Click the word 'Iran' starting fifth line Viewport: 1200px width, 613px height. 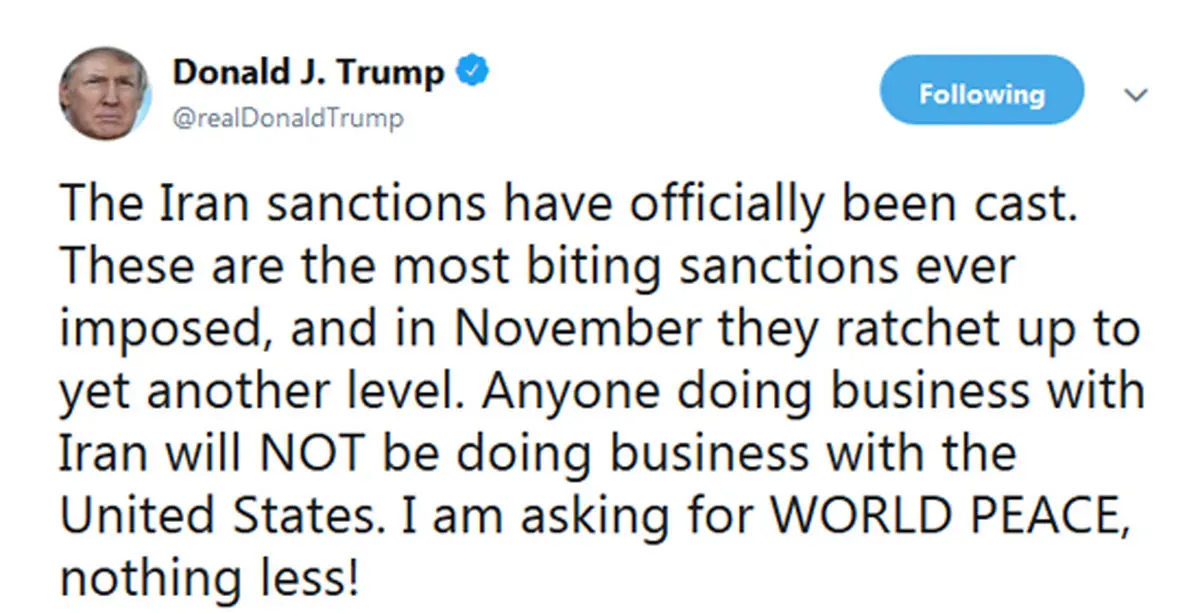click(x=101, y=454)
